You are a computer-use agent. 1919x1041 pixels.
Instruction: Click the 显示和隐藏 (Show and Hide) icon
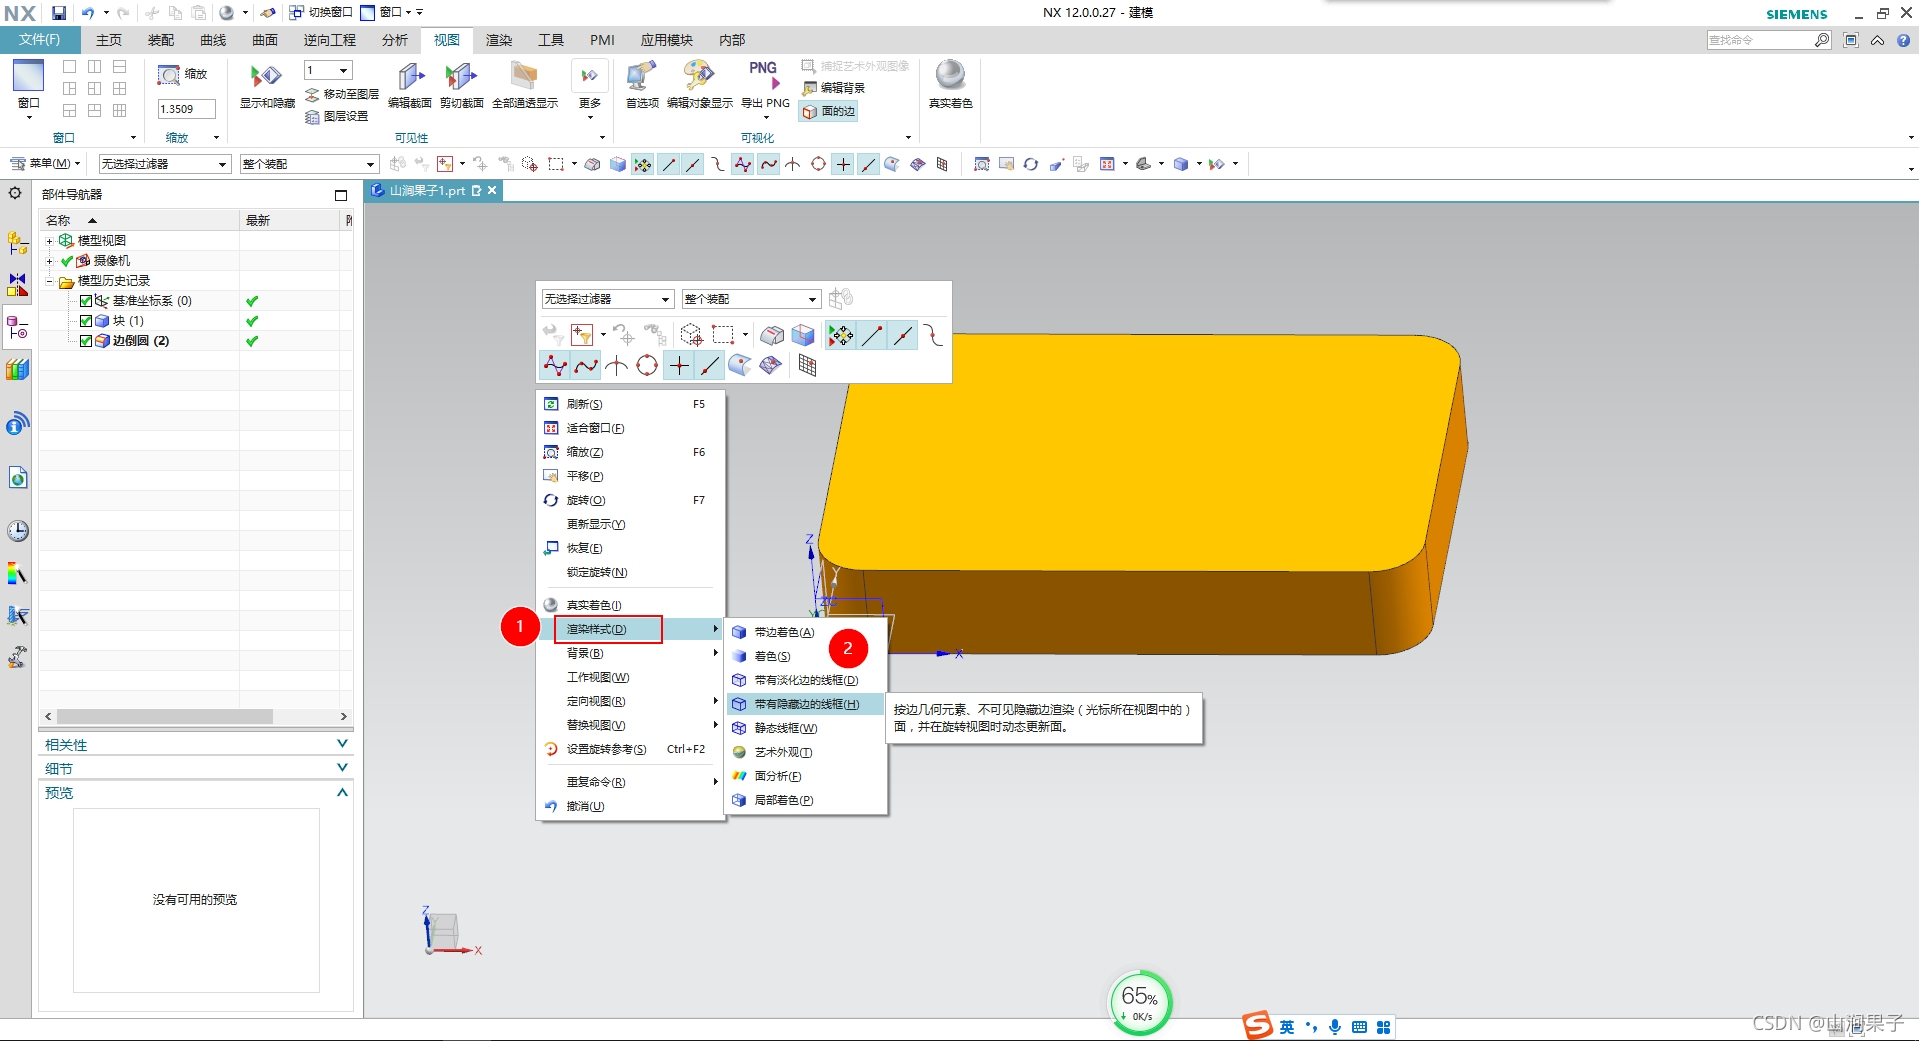[267, 77]
